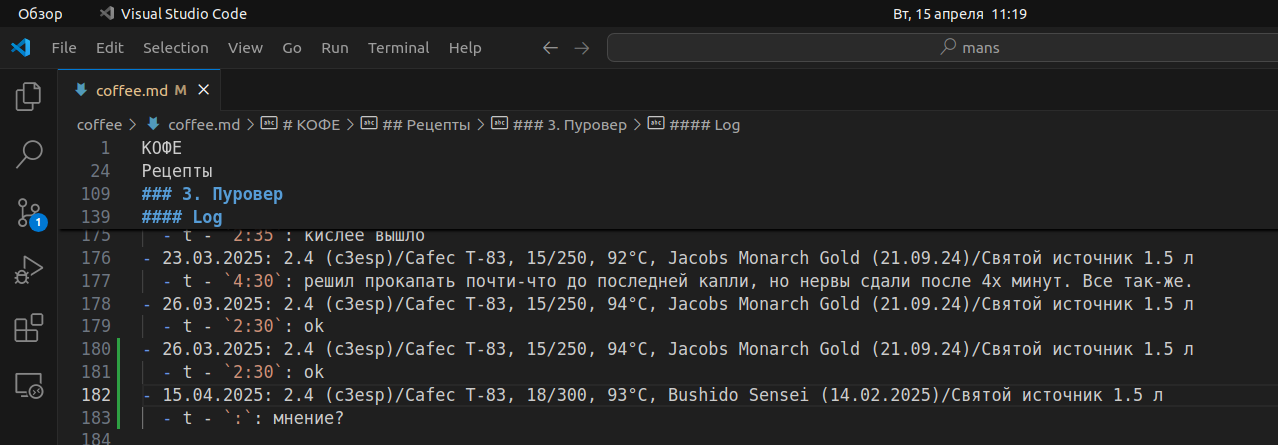Open the Run menu

tap(335, 48)
